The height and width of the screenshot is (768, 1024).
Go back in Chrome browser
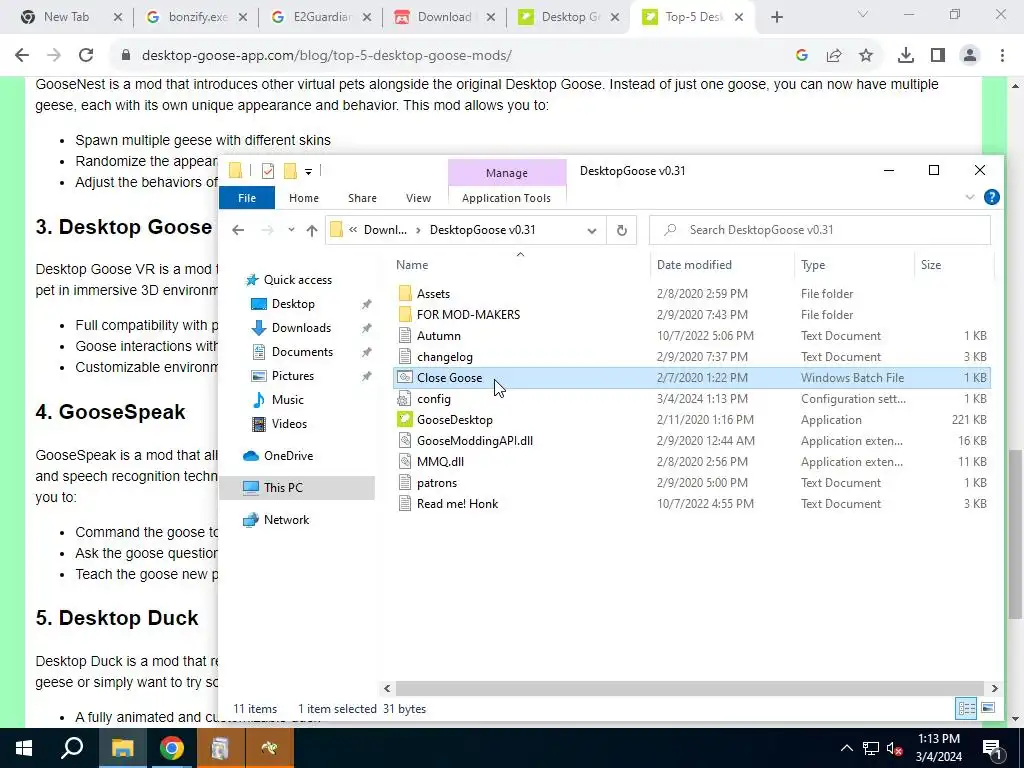point(22,56)
